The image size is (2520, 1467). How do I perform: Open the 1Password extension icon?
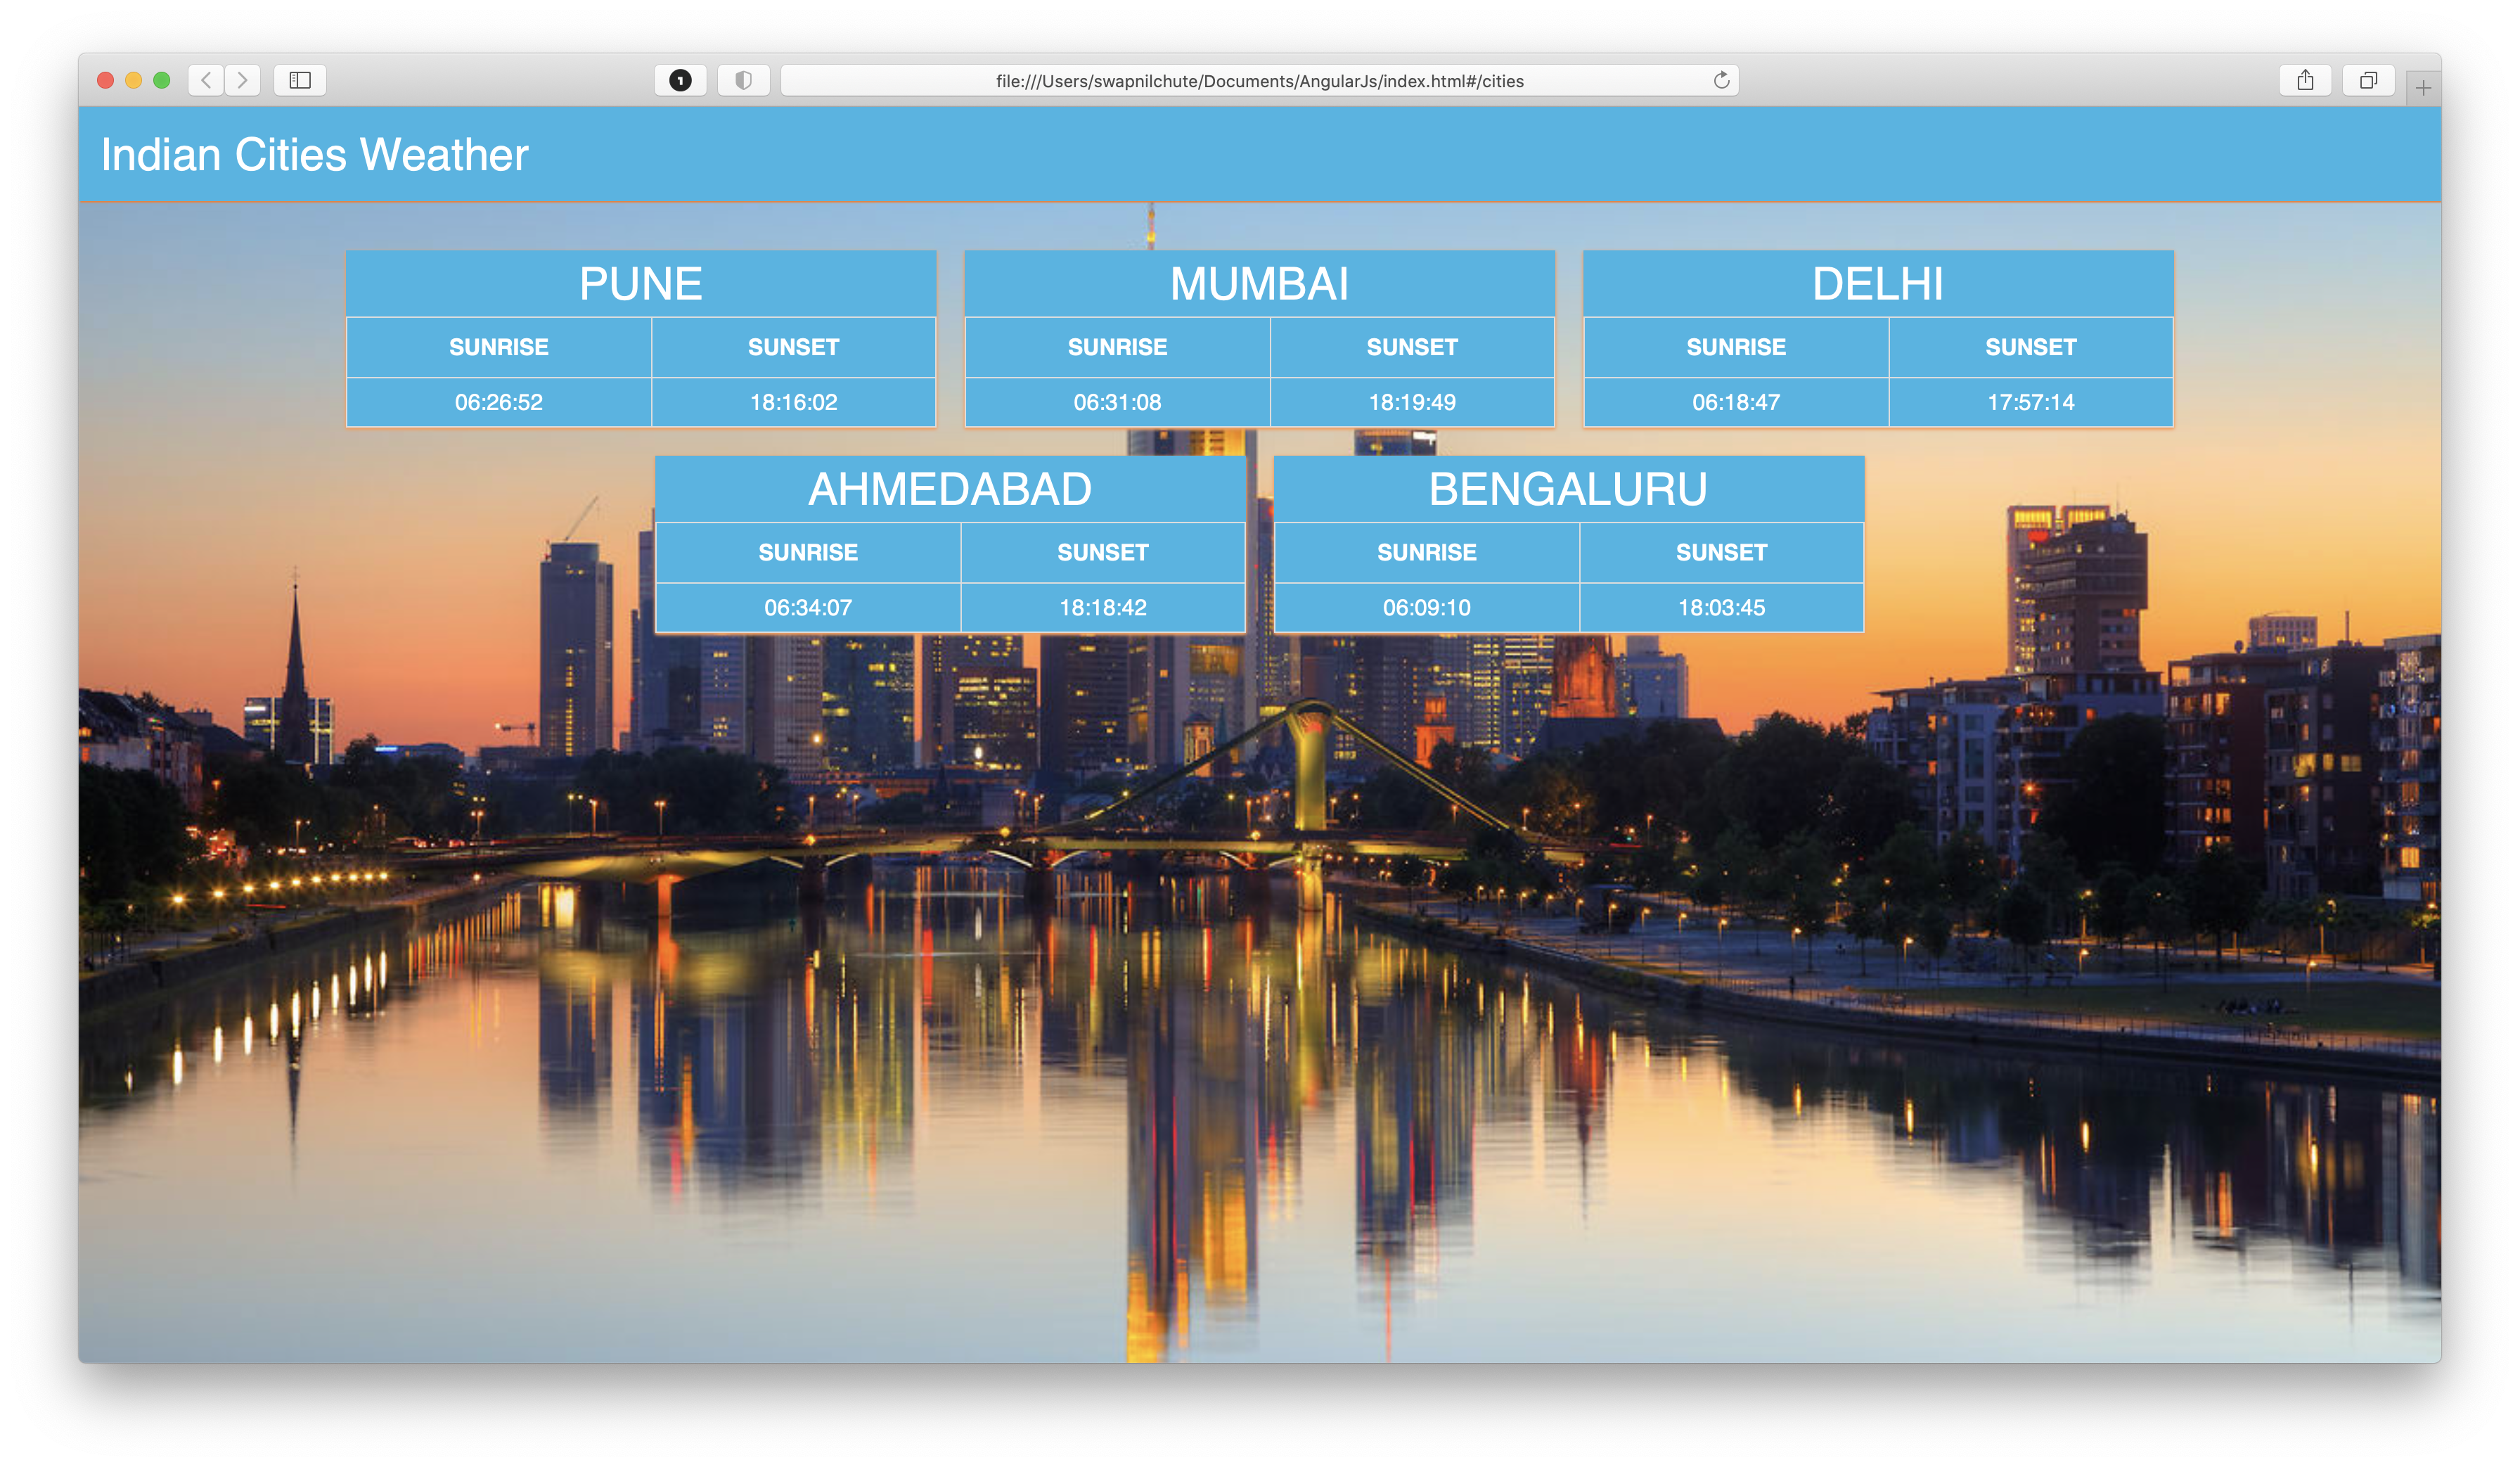coord(680,80)
